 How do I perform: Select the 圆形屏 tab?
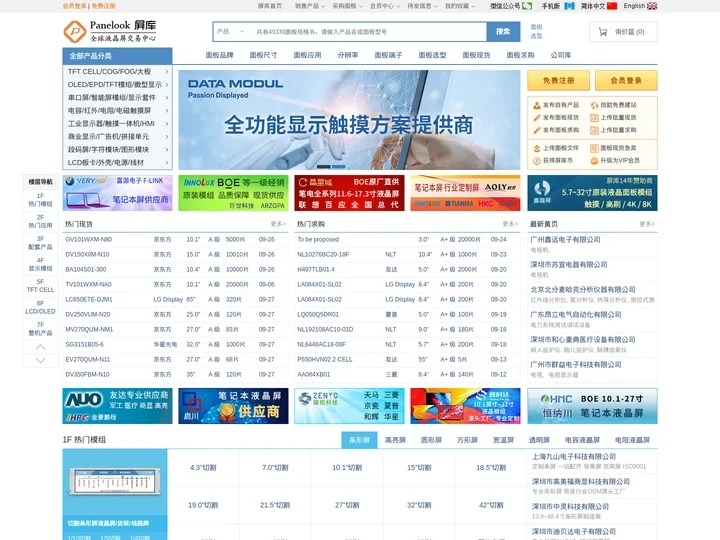431,440
